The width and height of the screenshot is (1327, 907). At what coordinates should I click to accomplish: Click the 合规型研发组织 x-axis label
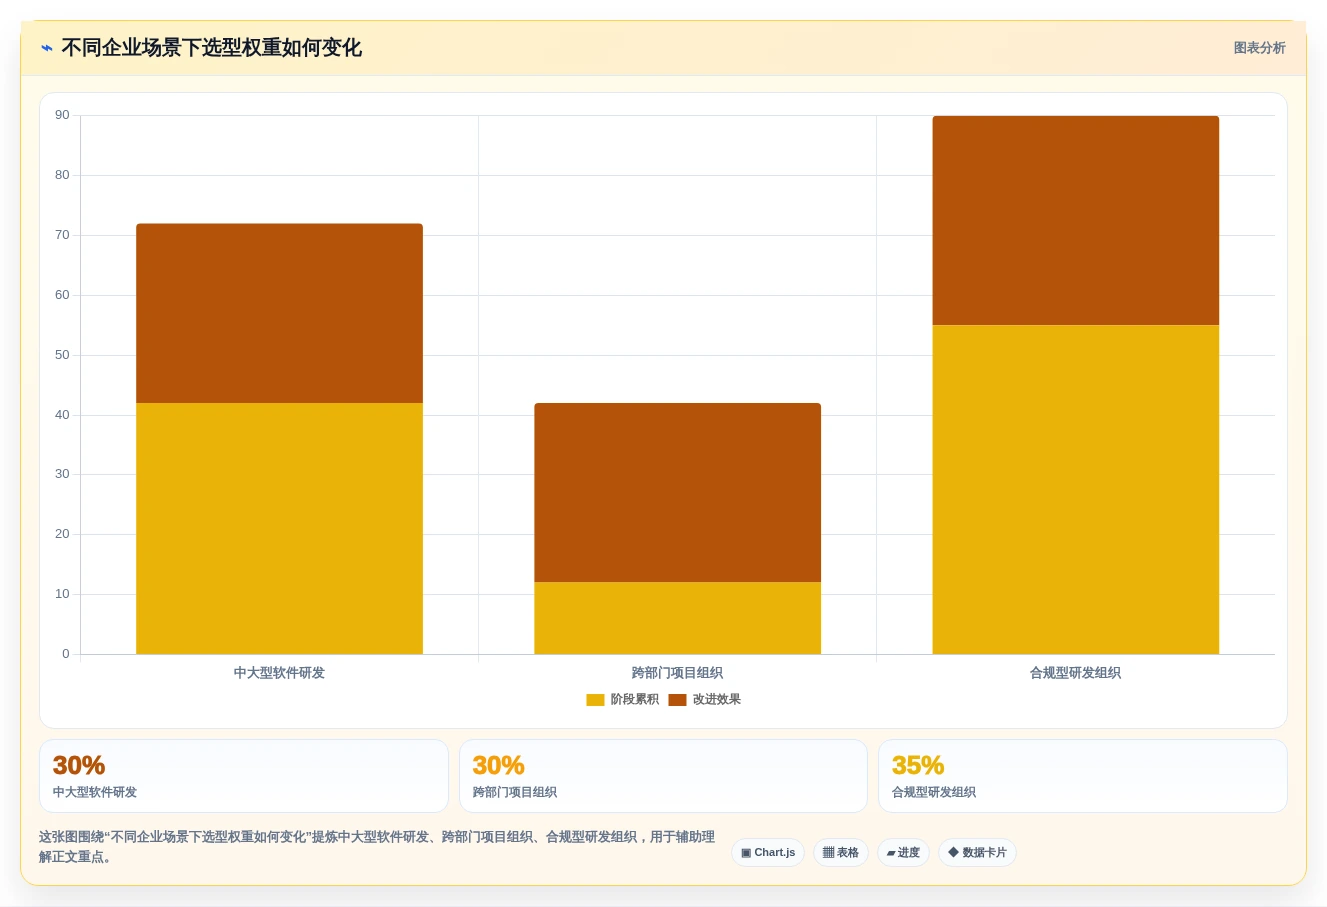point(1075,673)
